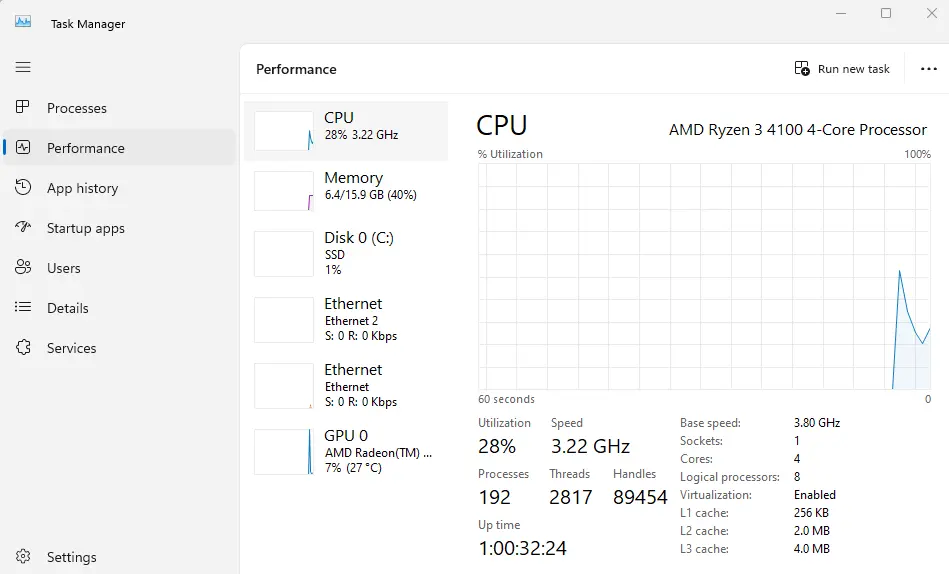
Task: Select the Disk 0 (C:) SSD item
Action: 346,254
